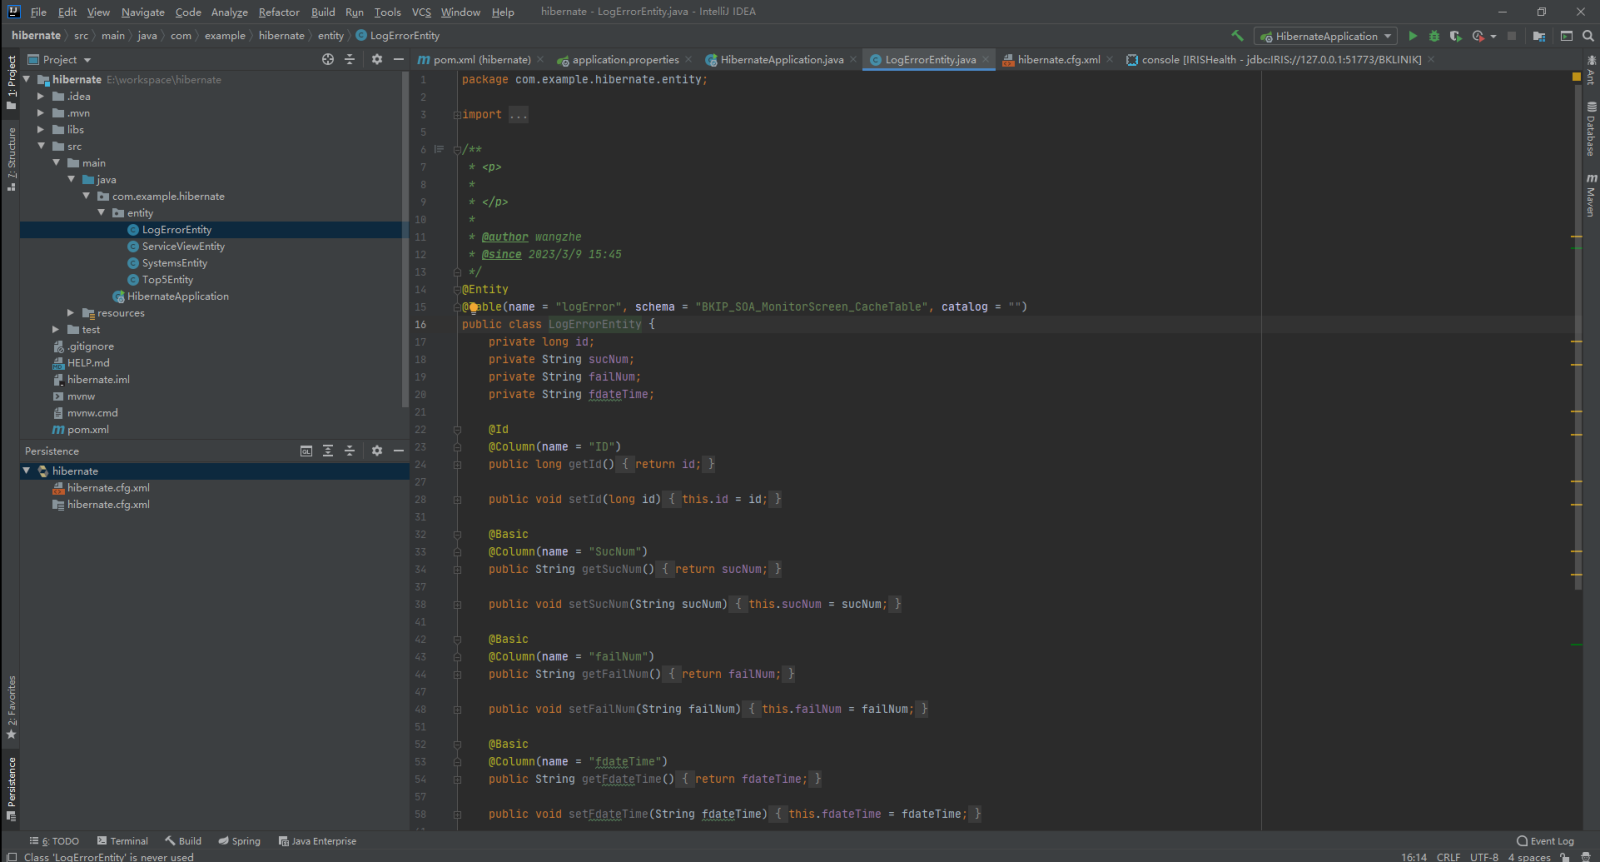Open the Persistence panel console icon

pyautogui.click(x=306, y=451)
